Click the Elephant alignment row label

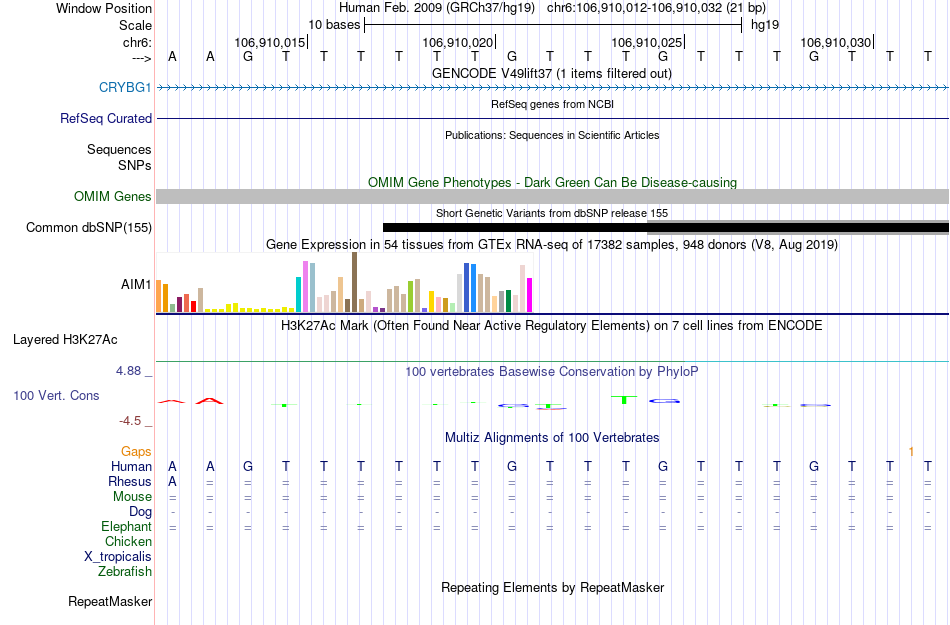point(126,526)
